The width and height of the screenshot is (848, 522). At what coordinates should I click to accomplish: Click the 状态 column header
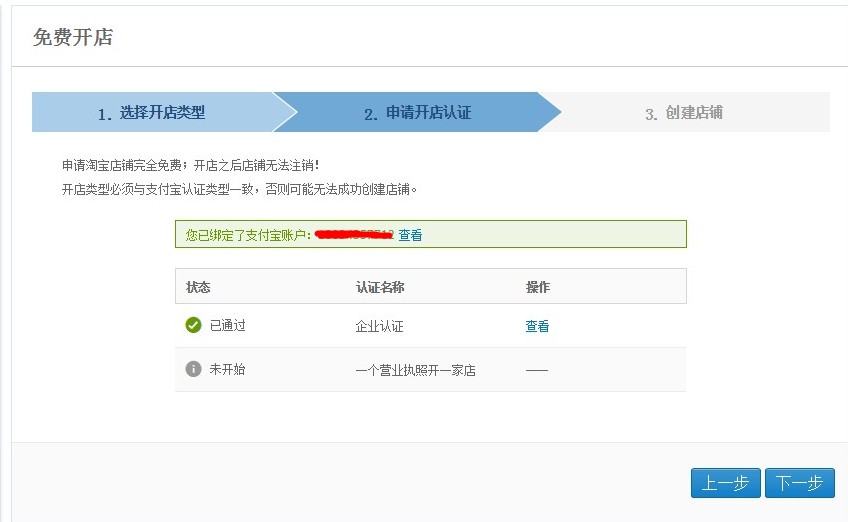pos(198,287)
